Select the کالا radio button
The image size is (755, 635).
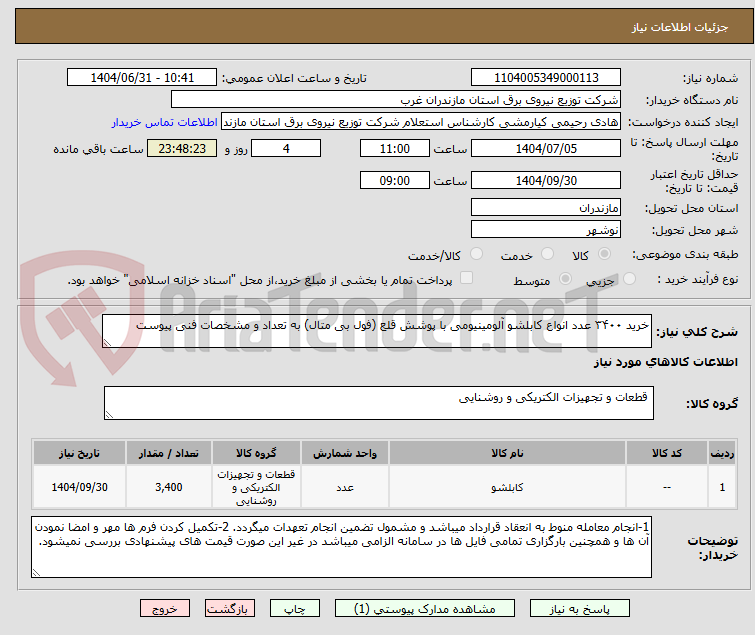pyautogui.click(x=604, y=254)
